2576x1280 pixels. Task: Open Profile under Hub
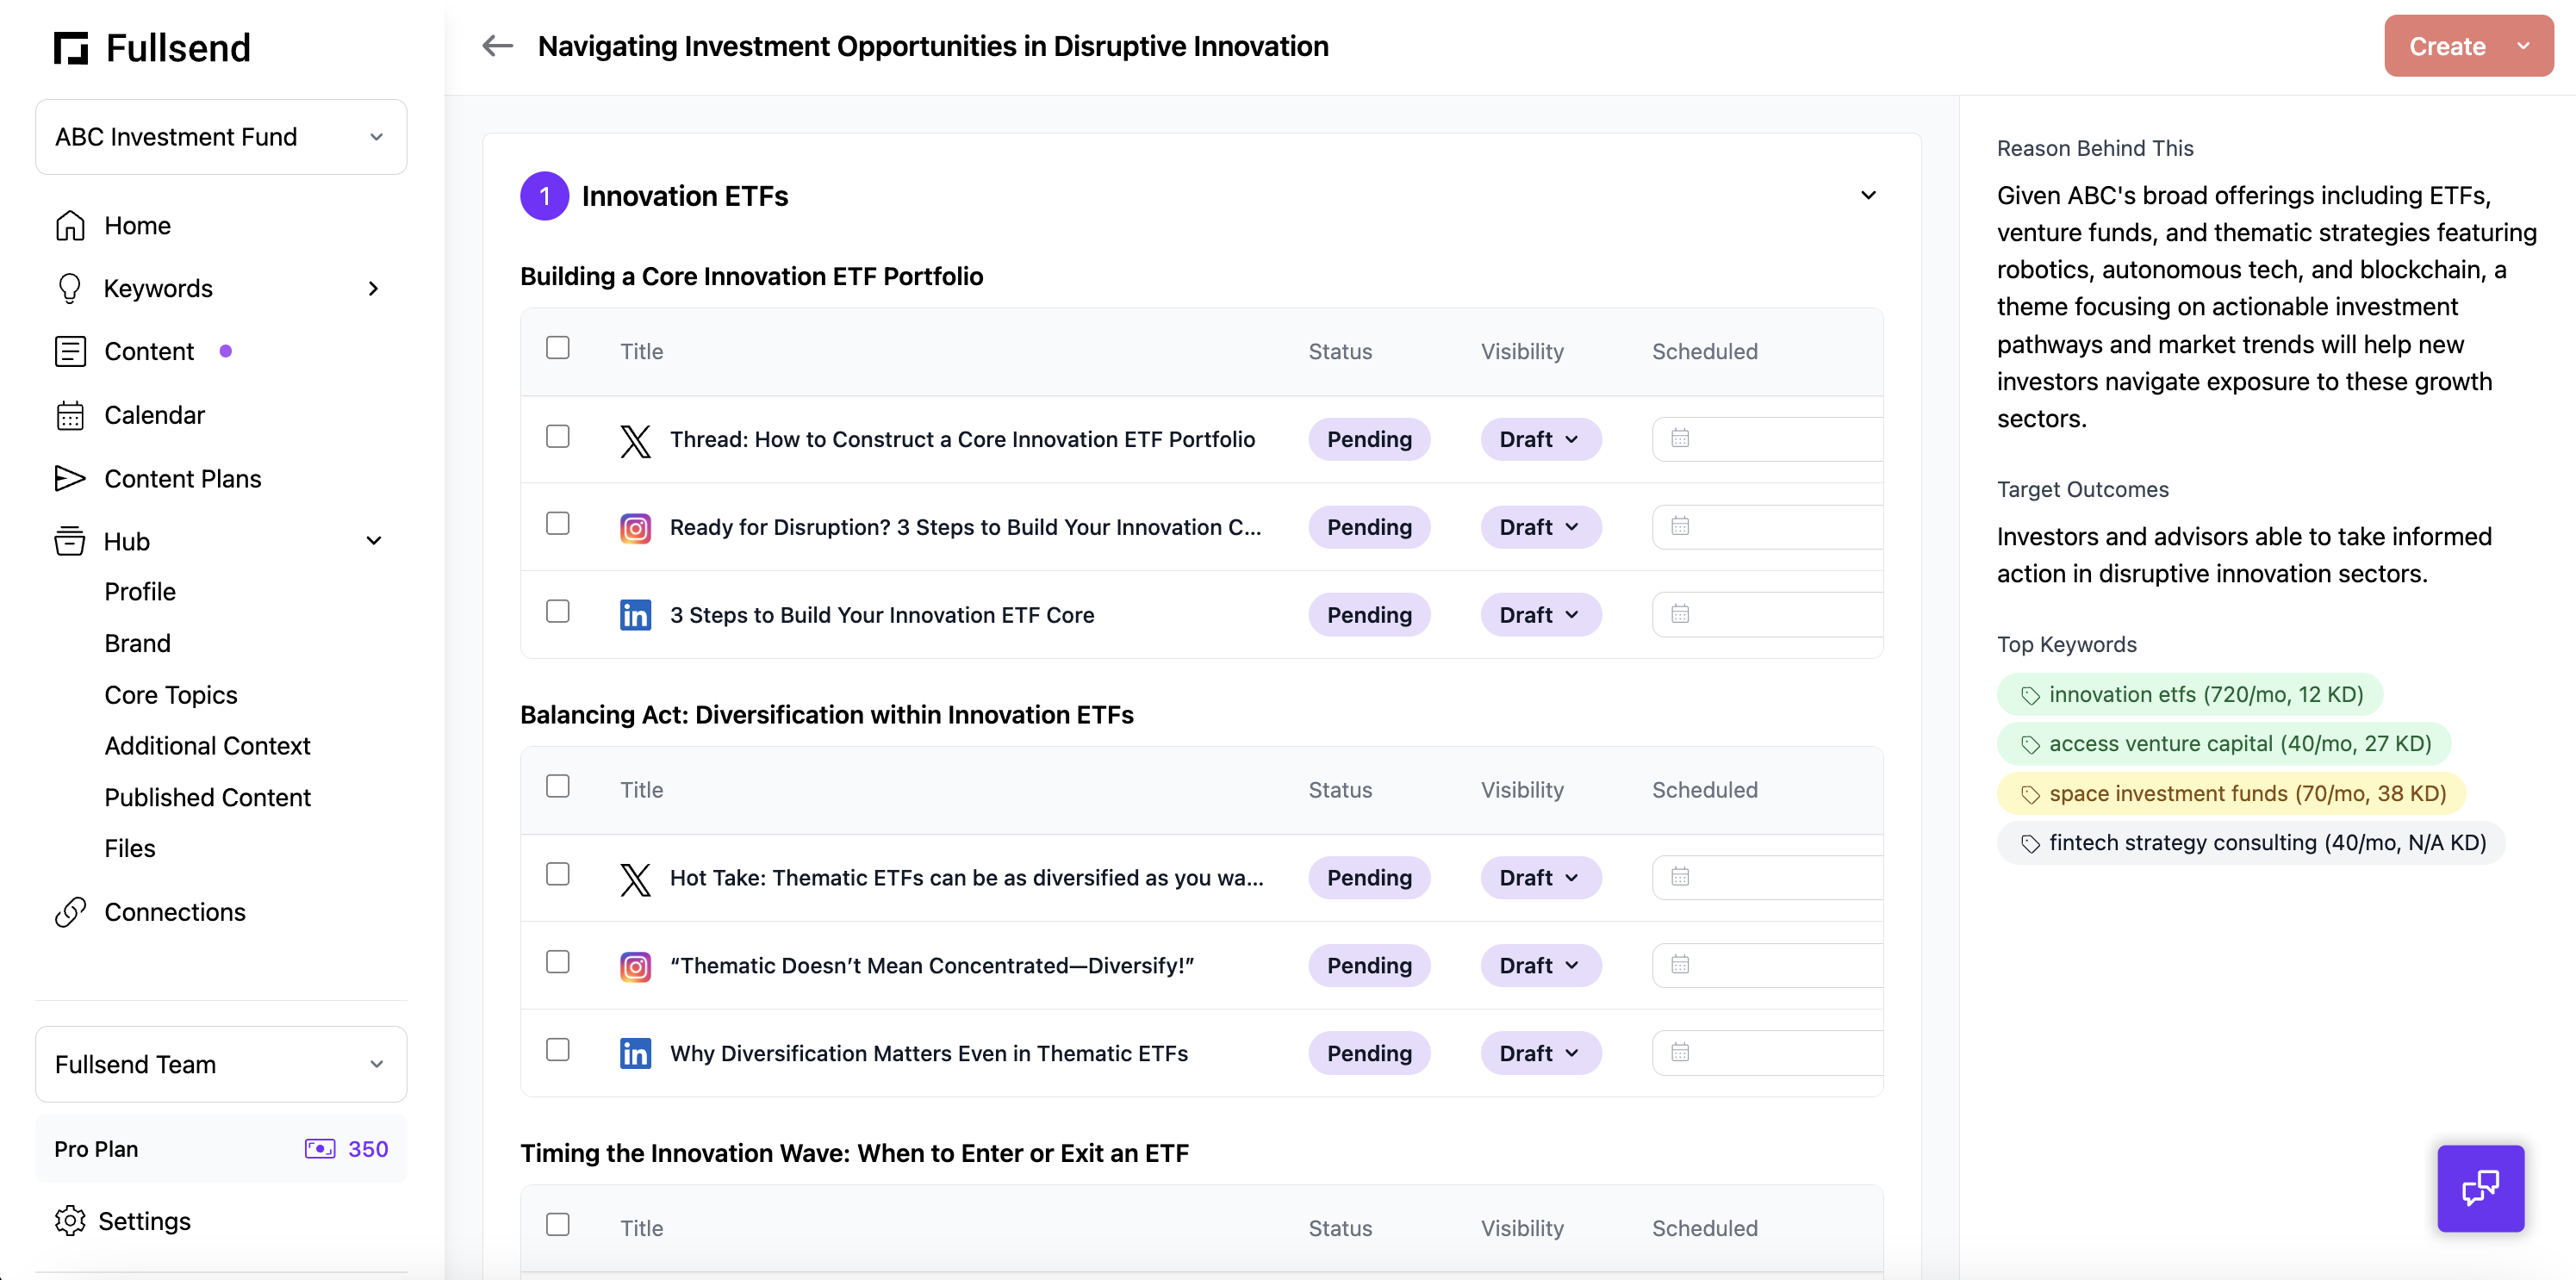tap(140, 592)
